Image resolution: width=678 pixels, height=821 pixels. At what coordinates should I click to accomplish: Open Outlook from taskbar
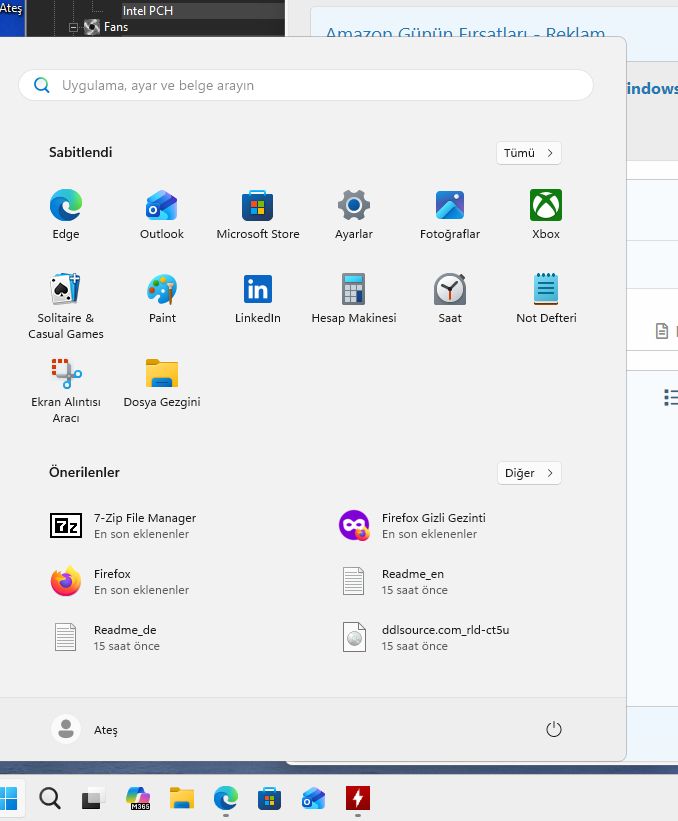click(314, 798)
